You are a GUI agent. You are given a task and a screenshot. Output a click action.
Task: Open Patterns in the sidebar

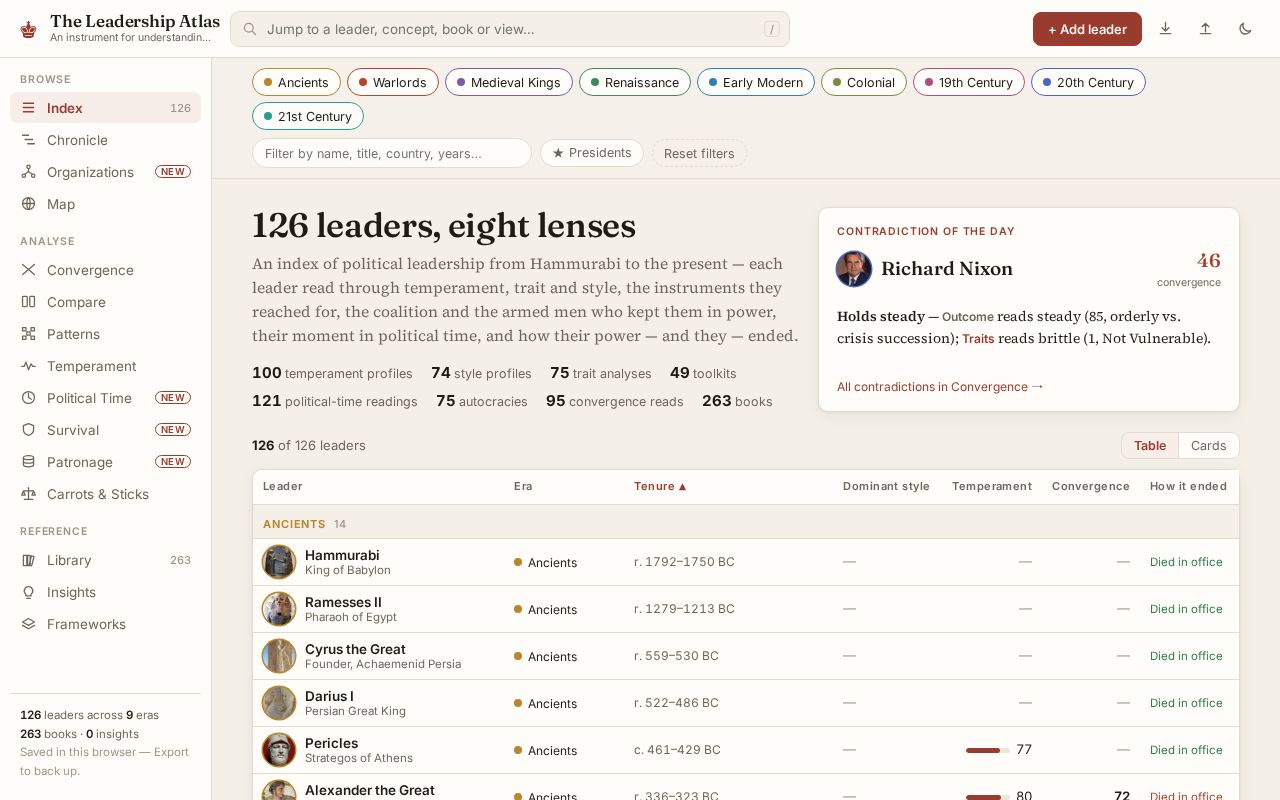(105, 334)
